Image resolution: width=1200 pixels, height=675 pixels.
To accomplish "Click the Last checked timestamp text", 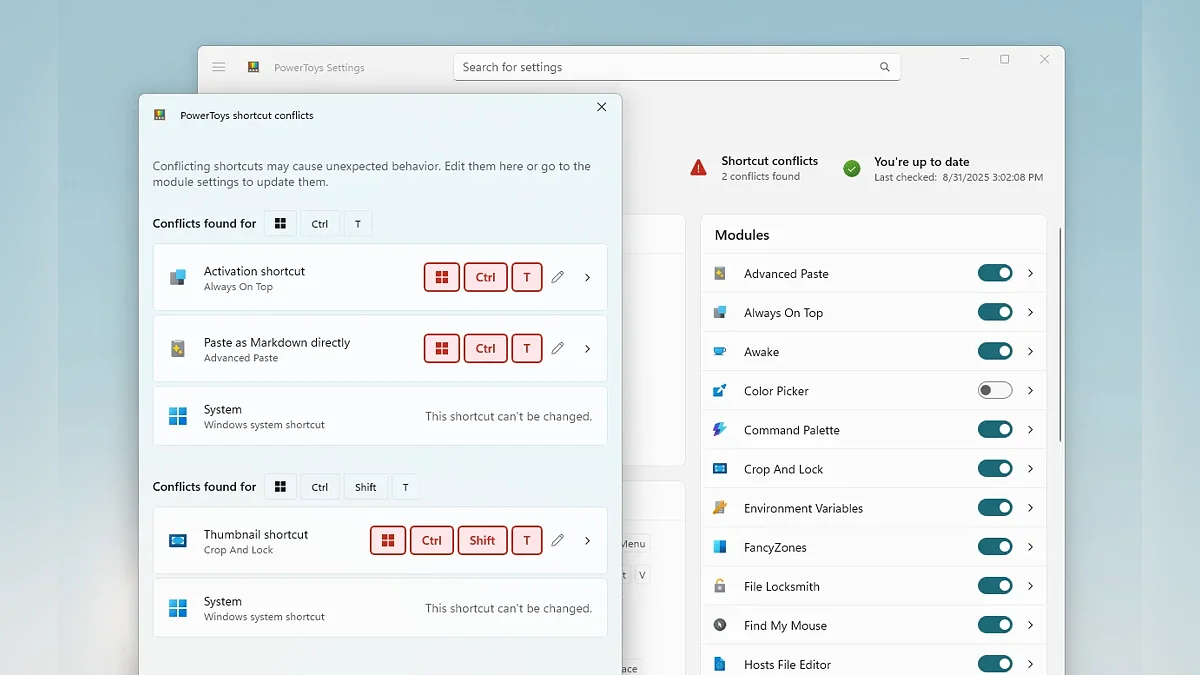I will click(958, 177).
